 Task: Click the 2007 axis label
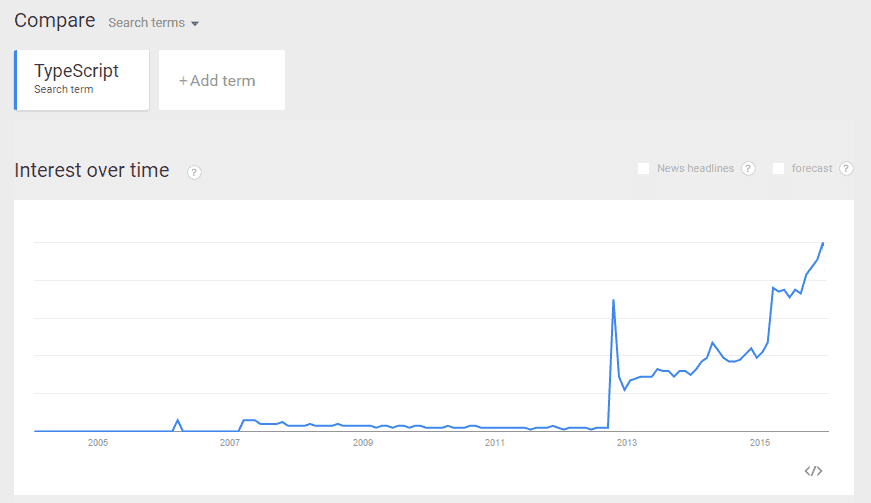tap(230, 442)
